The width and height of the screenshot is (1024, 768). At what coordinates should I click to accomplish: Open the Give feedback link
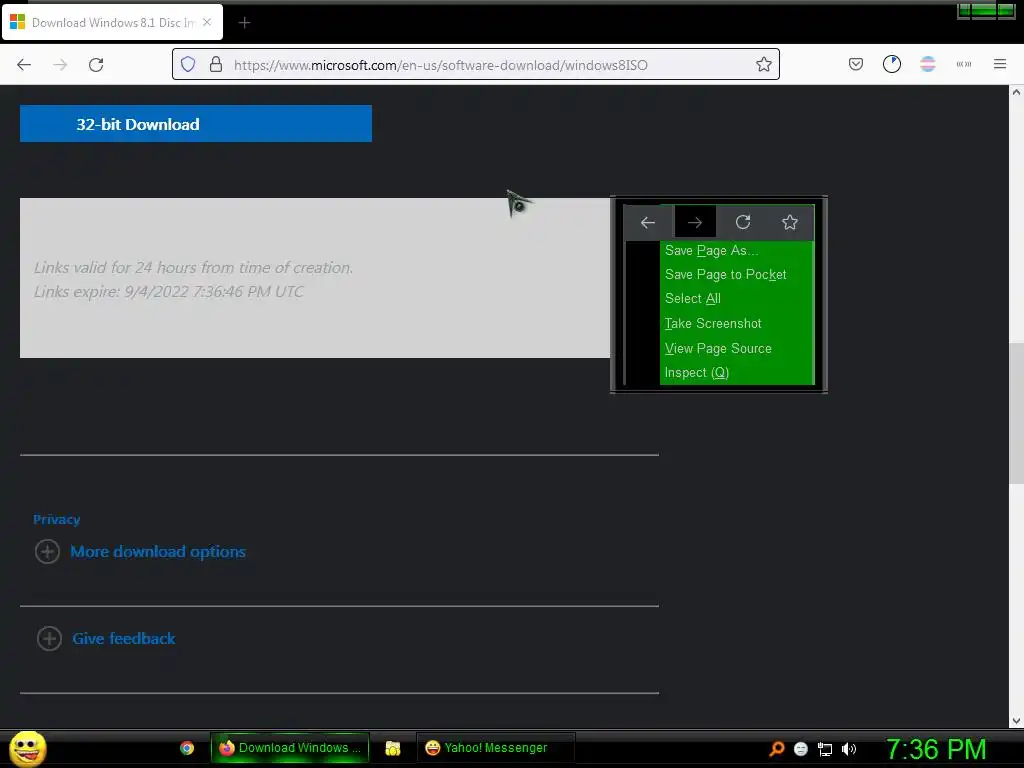123,639
